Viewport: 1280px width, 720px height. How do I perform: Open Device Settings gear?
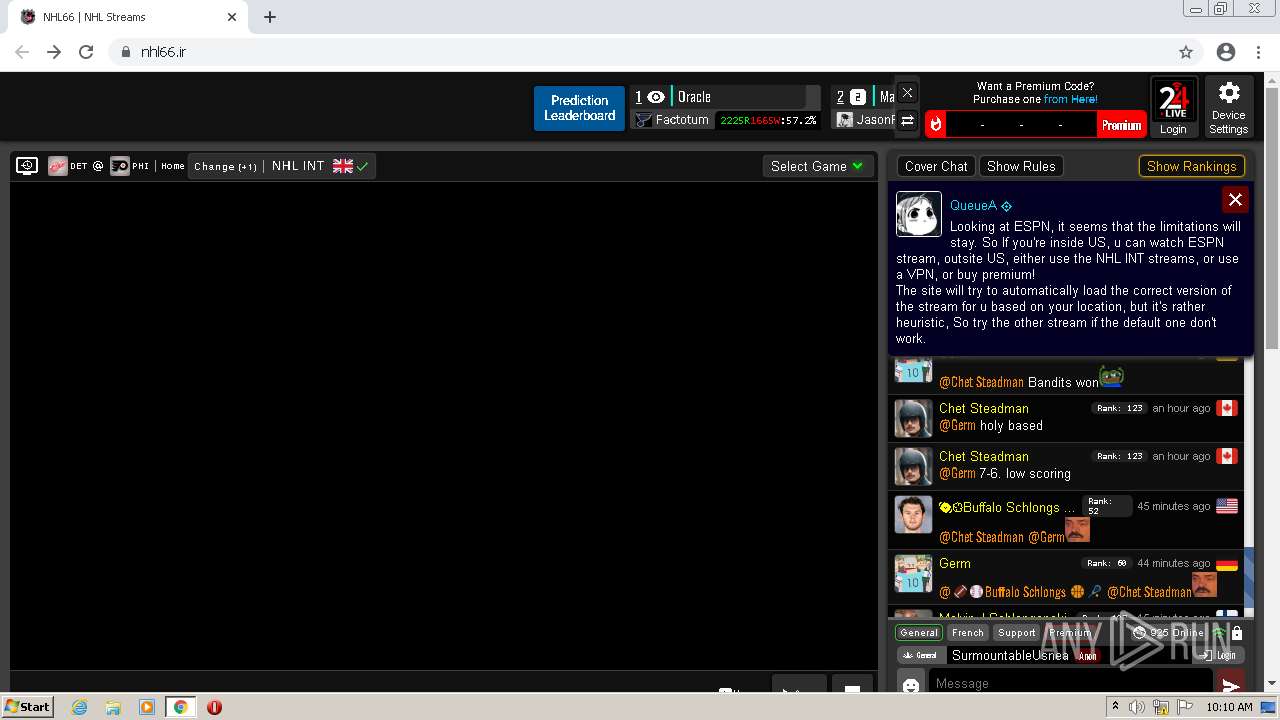pos(1229,107)
